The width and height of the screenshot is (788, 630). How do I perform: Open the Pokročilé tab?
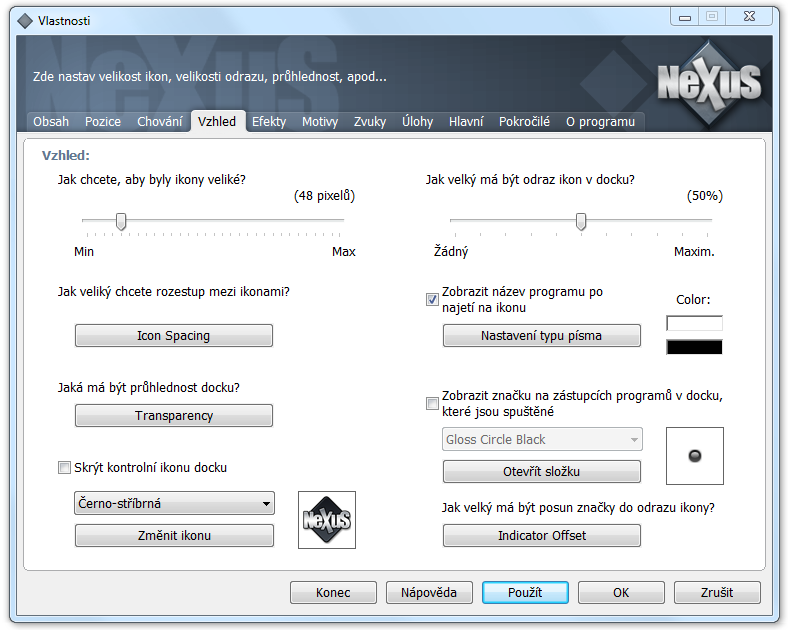coord(524,122)
